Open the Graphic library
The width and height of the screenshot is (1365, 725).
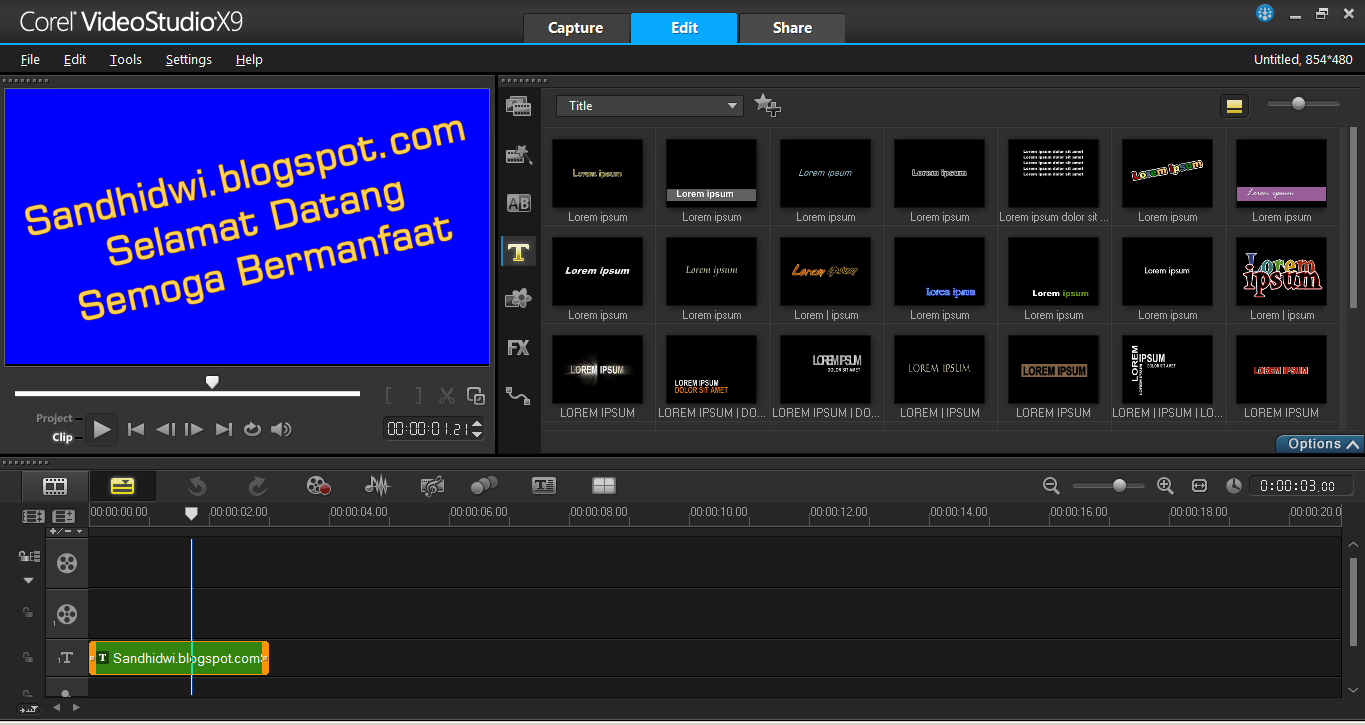518,298
